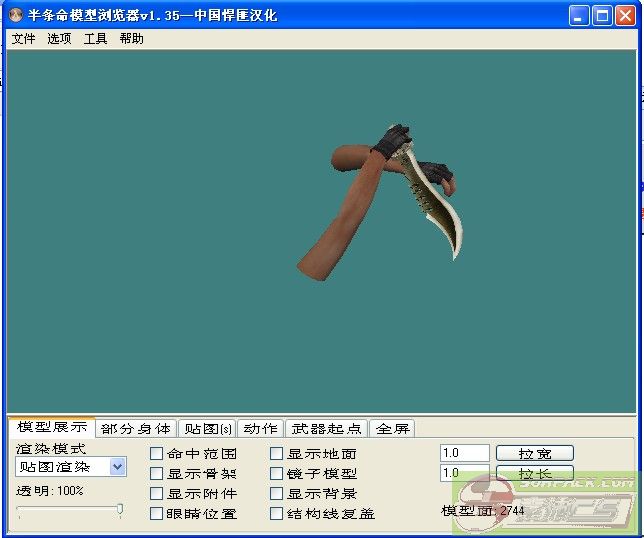Enable the 眼睛位置 checkbox

[x=156, y=513]
